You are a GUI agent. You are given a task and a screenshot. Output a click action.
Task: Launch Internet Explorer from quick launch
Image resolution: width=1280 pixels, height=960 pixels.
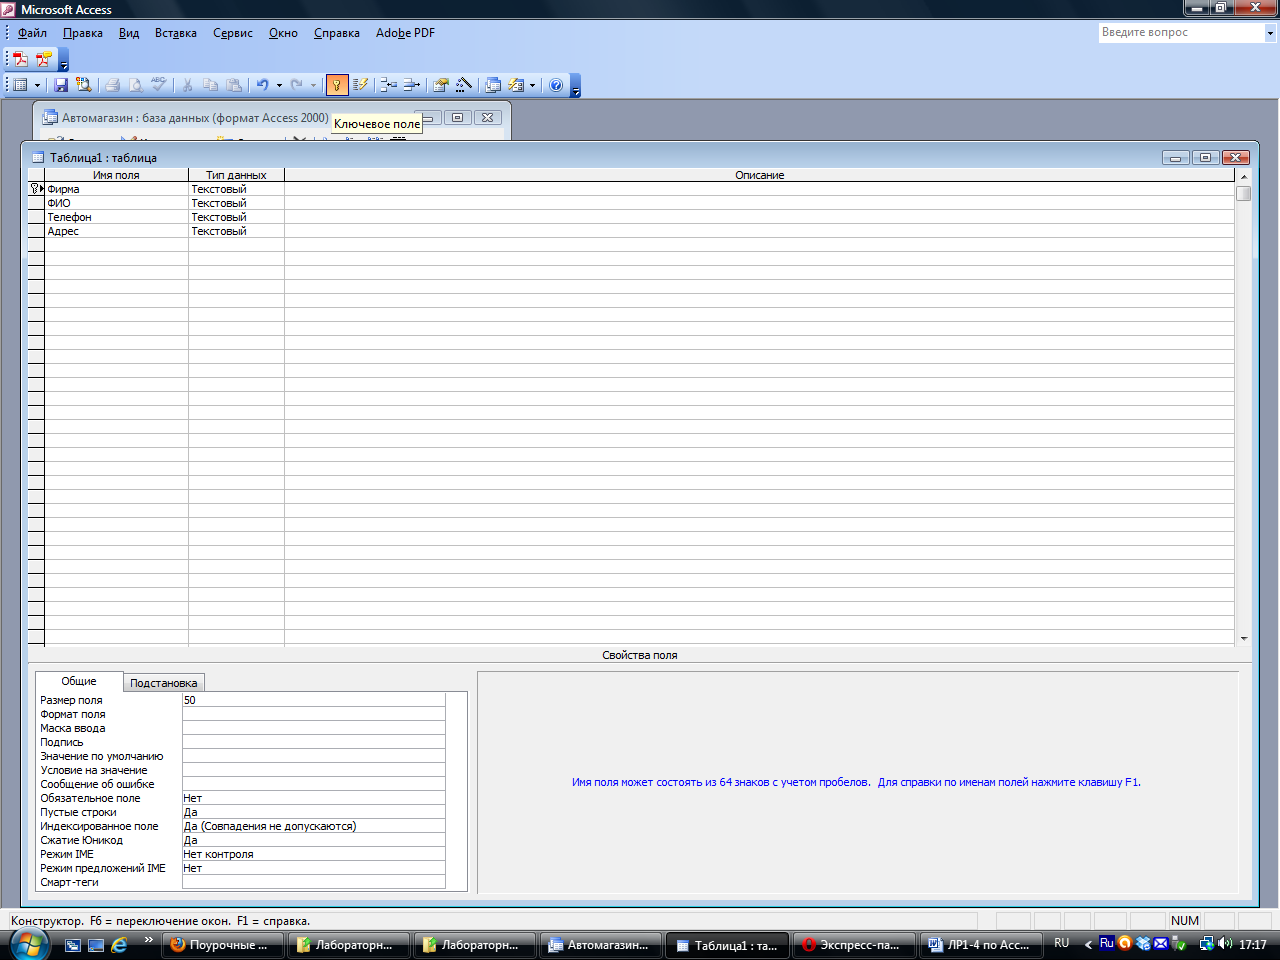click(119, 944)
